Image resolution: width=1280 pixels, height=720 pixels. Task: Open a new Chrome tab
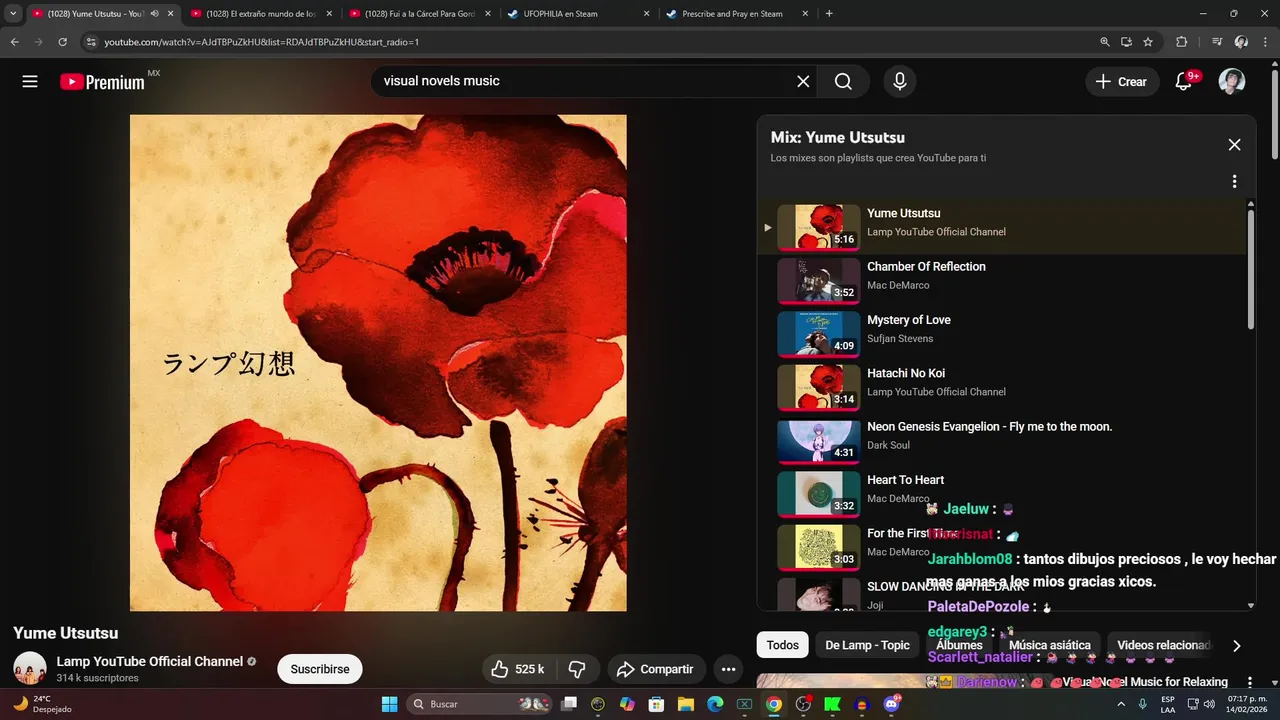[x=829, y=14]
